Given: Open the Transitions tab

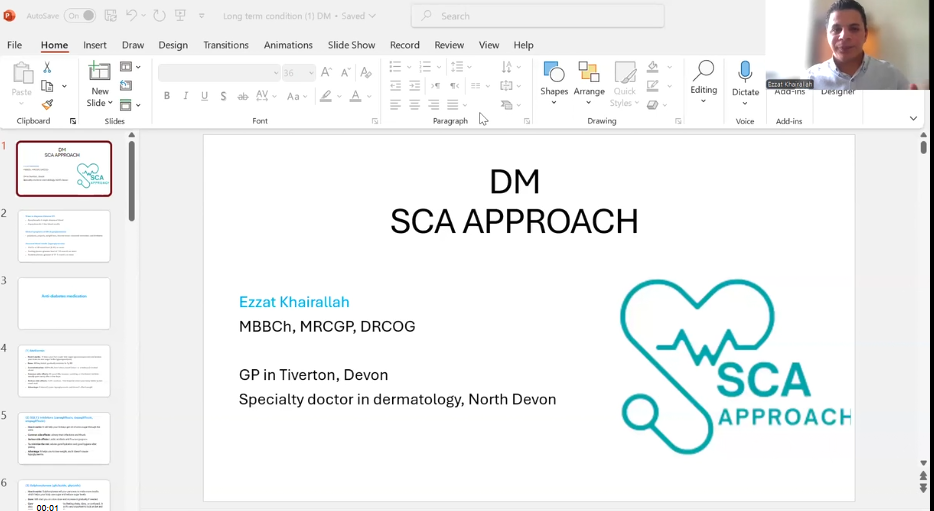Looking at the screenshot, I should tap(225, 45).
